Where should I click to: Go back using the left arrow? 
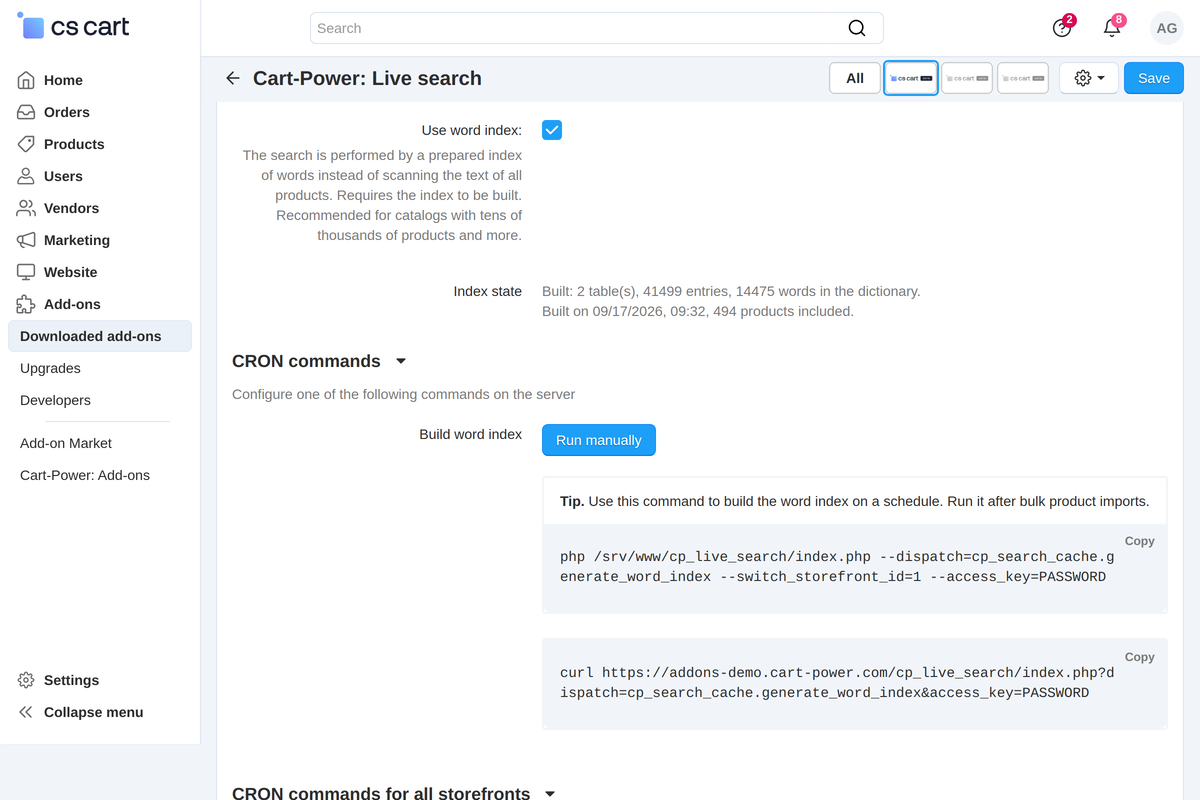[233, 78]
